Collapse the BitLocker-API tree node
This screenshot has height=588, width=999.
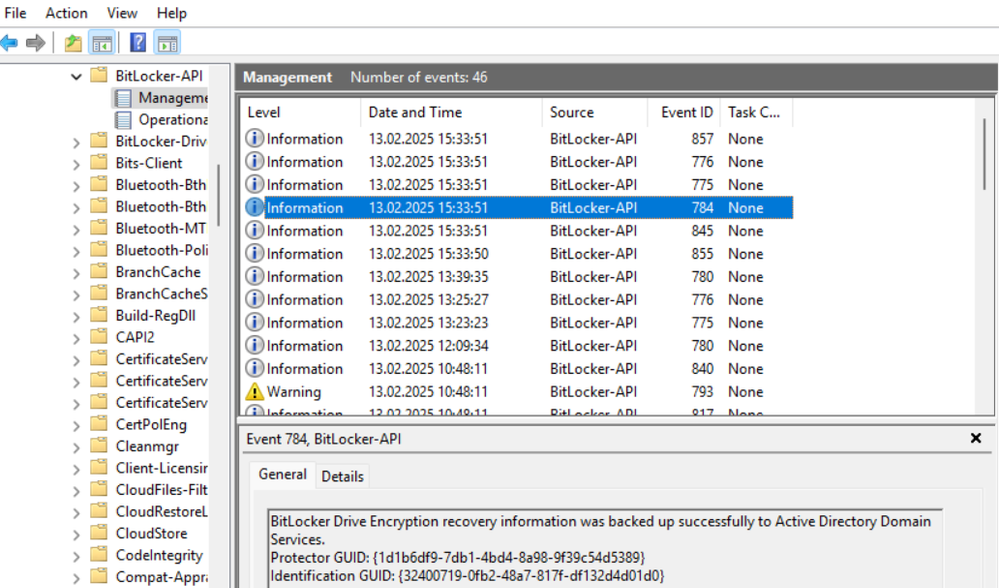pyautogui.click(x=76, y=77)
